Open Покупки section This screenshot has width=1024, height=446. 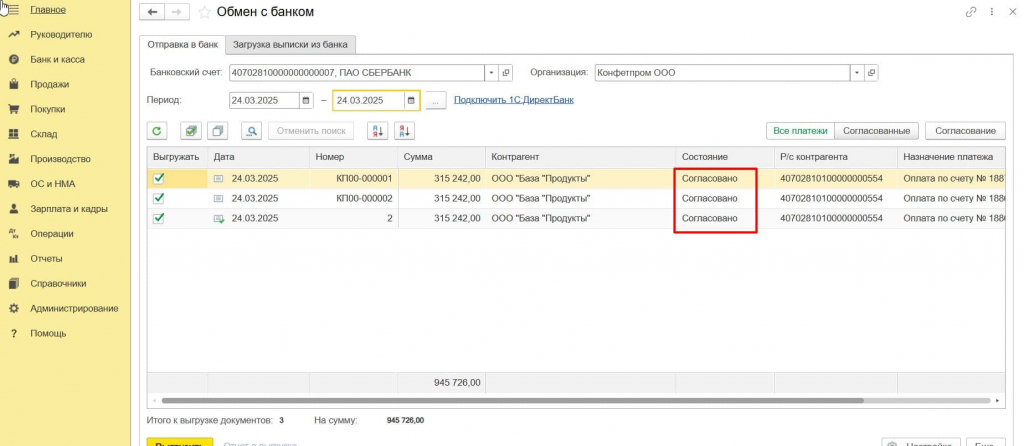(x=48, y=109)
